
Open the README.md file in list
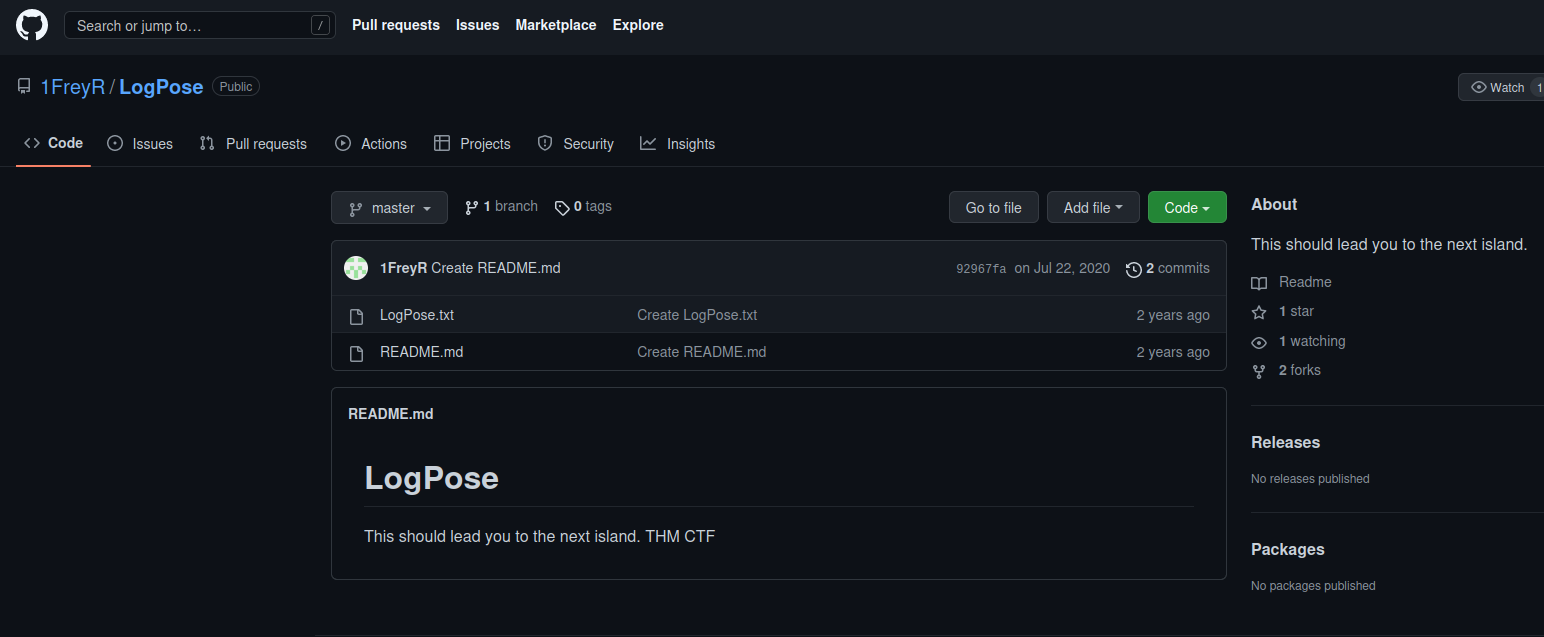point(421,352)
